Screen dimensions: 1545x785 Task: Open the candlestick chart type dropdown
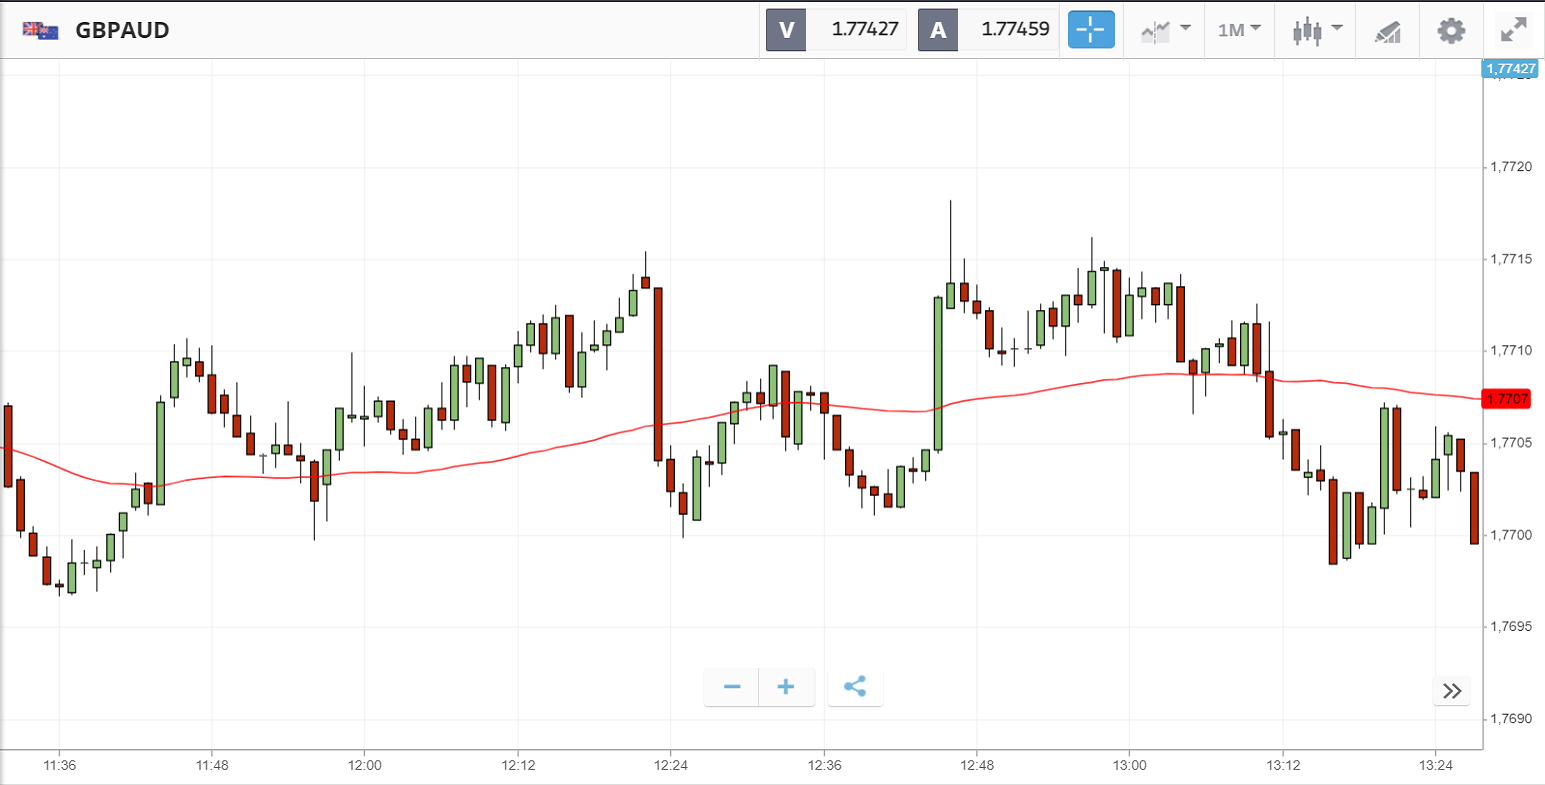(1317, 30)
